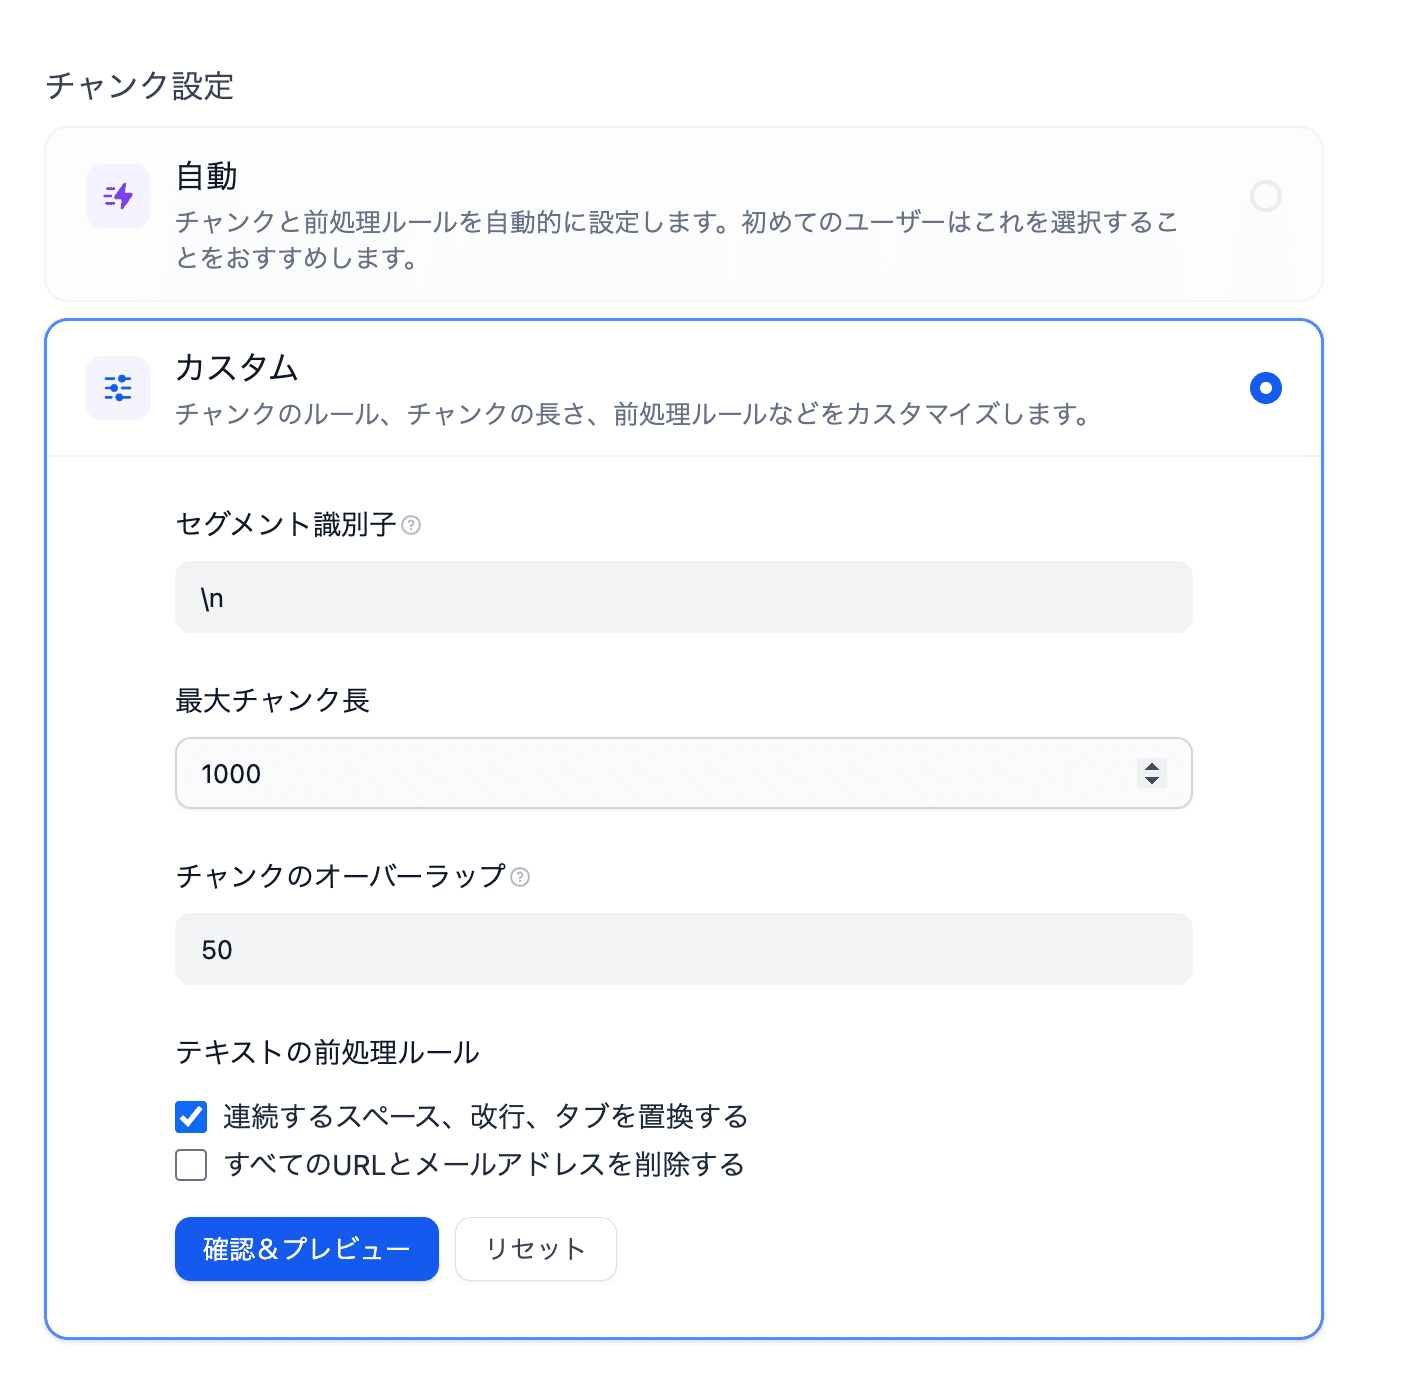Screen dimensions: 1410x1386
Task: Enable すべてのURLとメールアドレスを削除する checkbox
Action: click(191, 1165)
